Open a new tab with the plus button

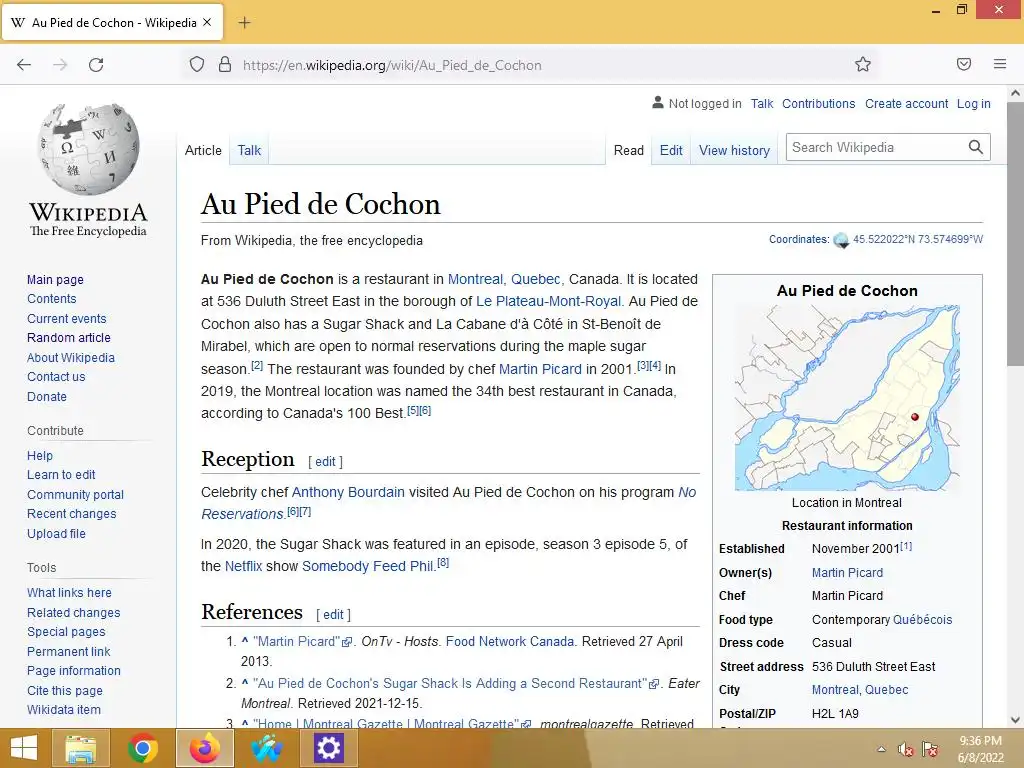tap(244, 23)
